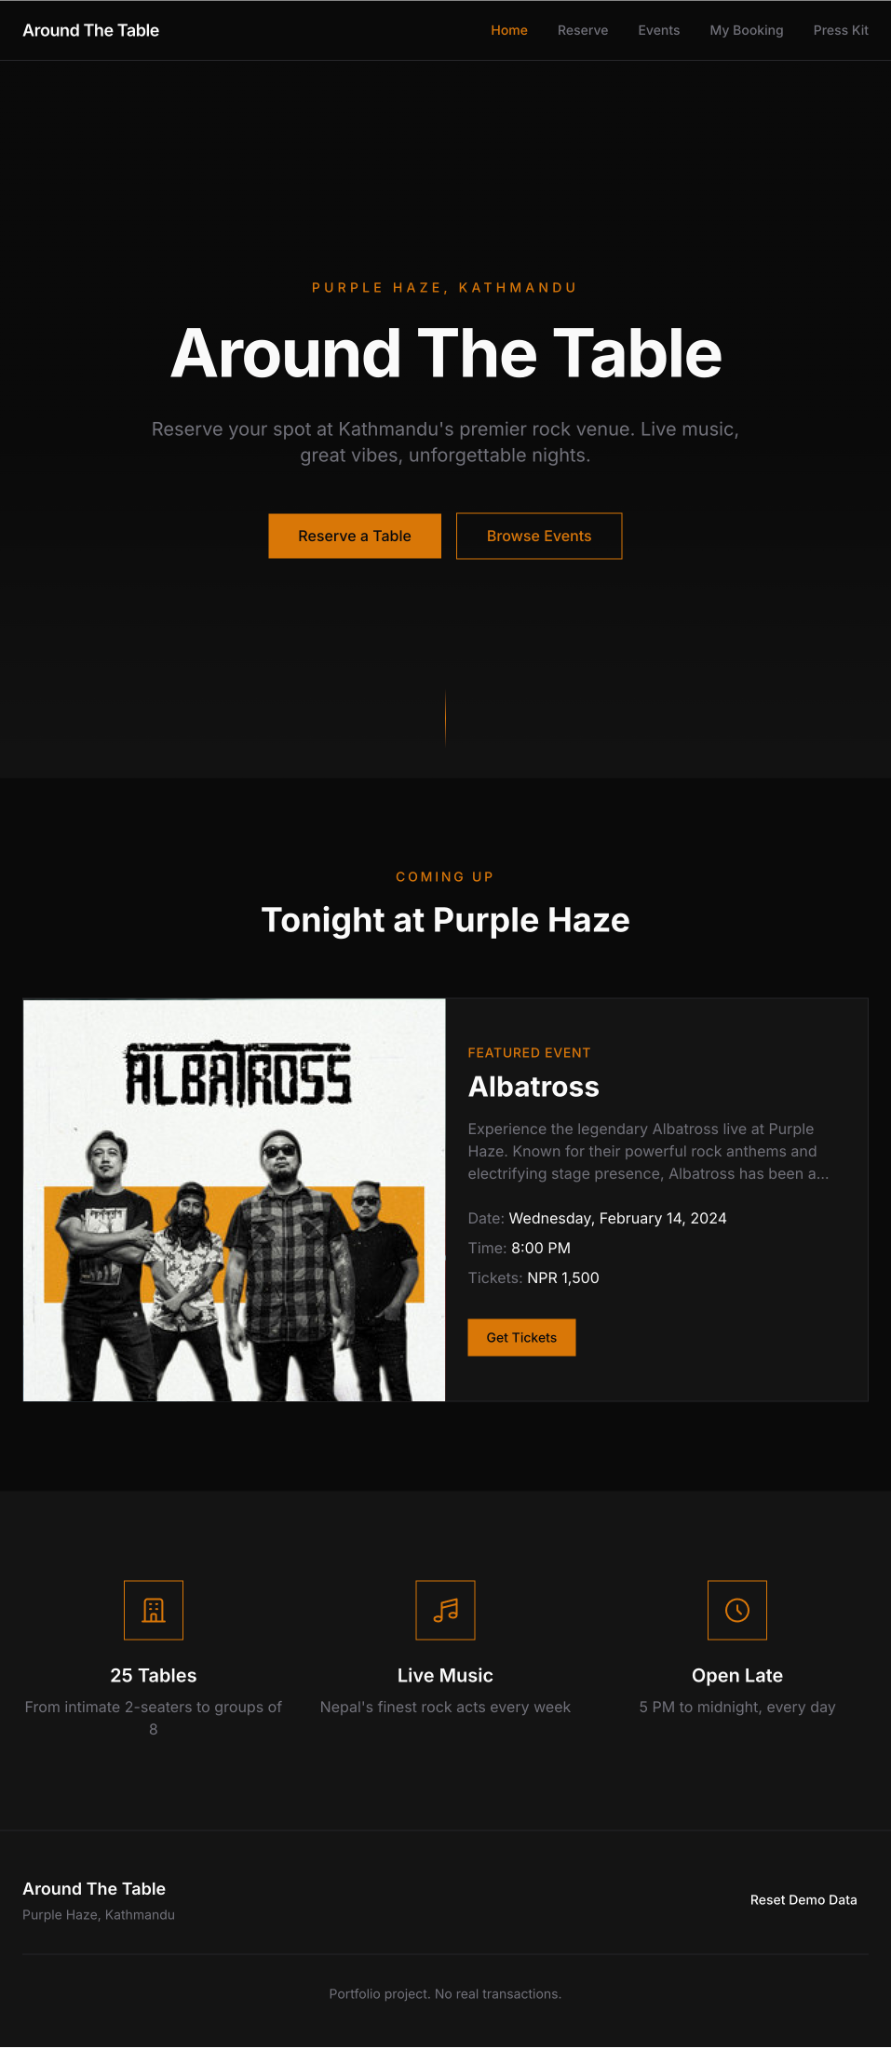
Task: Open the Events nav item
Action: (x=659, y=30)
